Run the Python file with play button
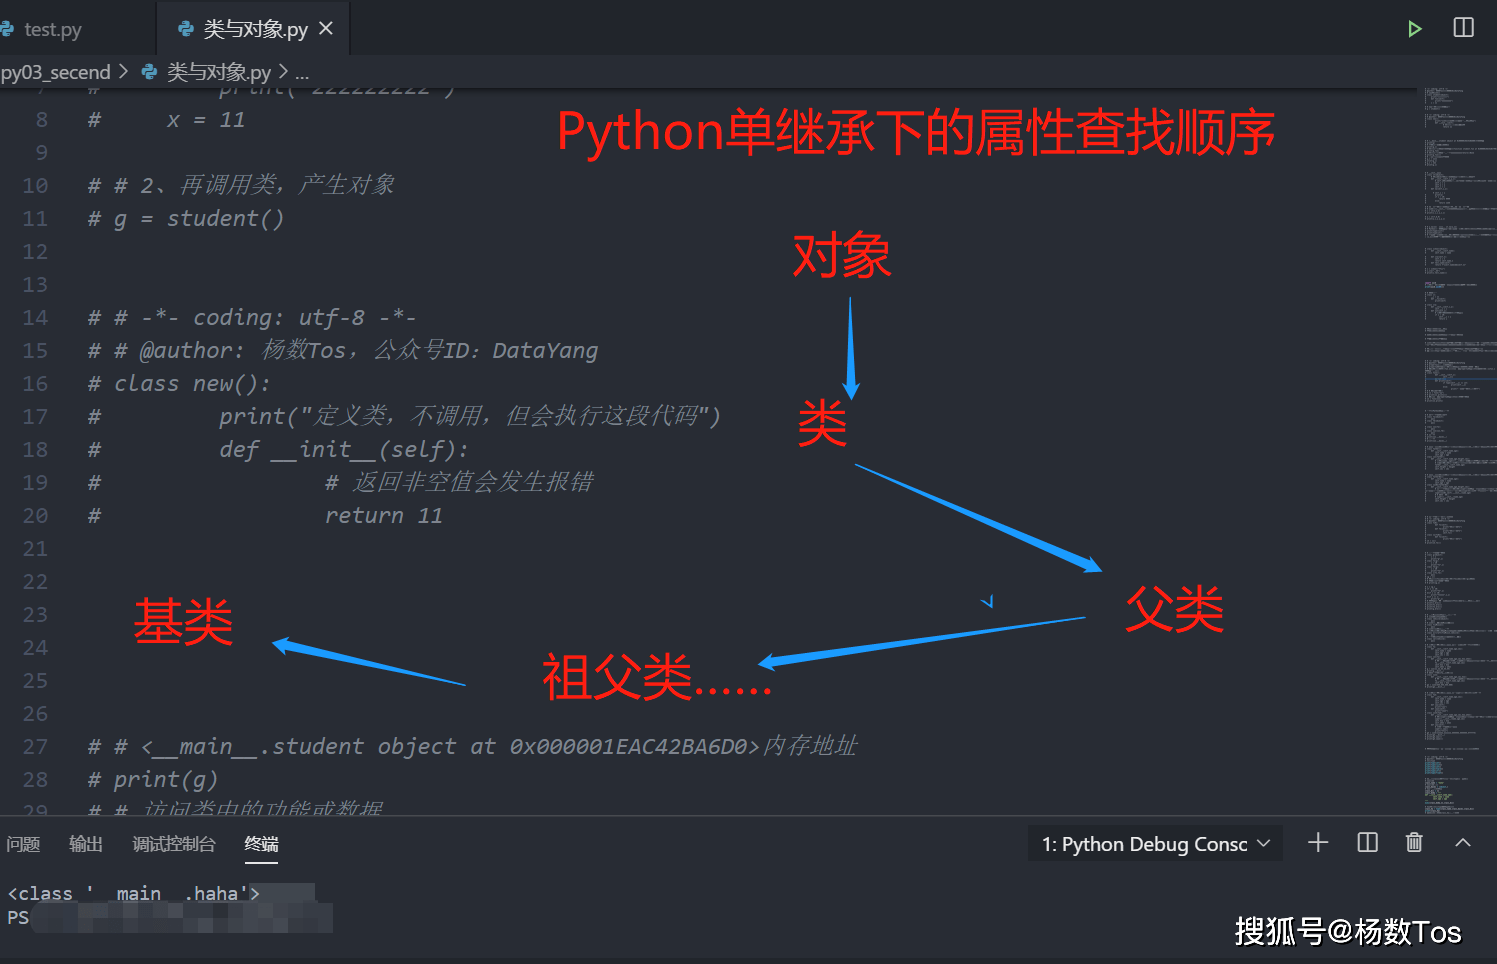This screenshot has height=964, width=1497. [x=1414, y=29]
